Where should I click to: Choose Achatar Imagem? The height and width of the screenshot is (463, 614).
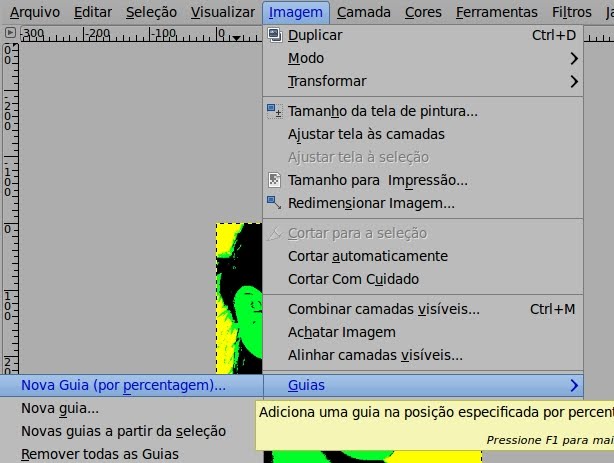tap(423, 332)
